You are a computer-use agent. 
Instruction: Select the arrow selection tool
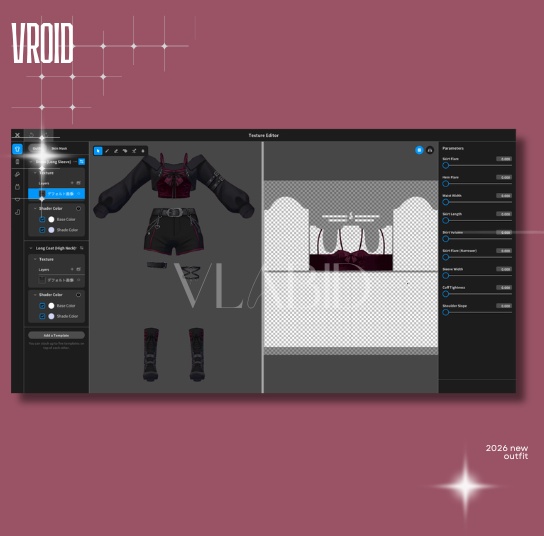(x=98, y=151)
